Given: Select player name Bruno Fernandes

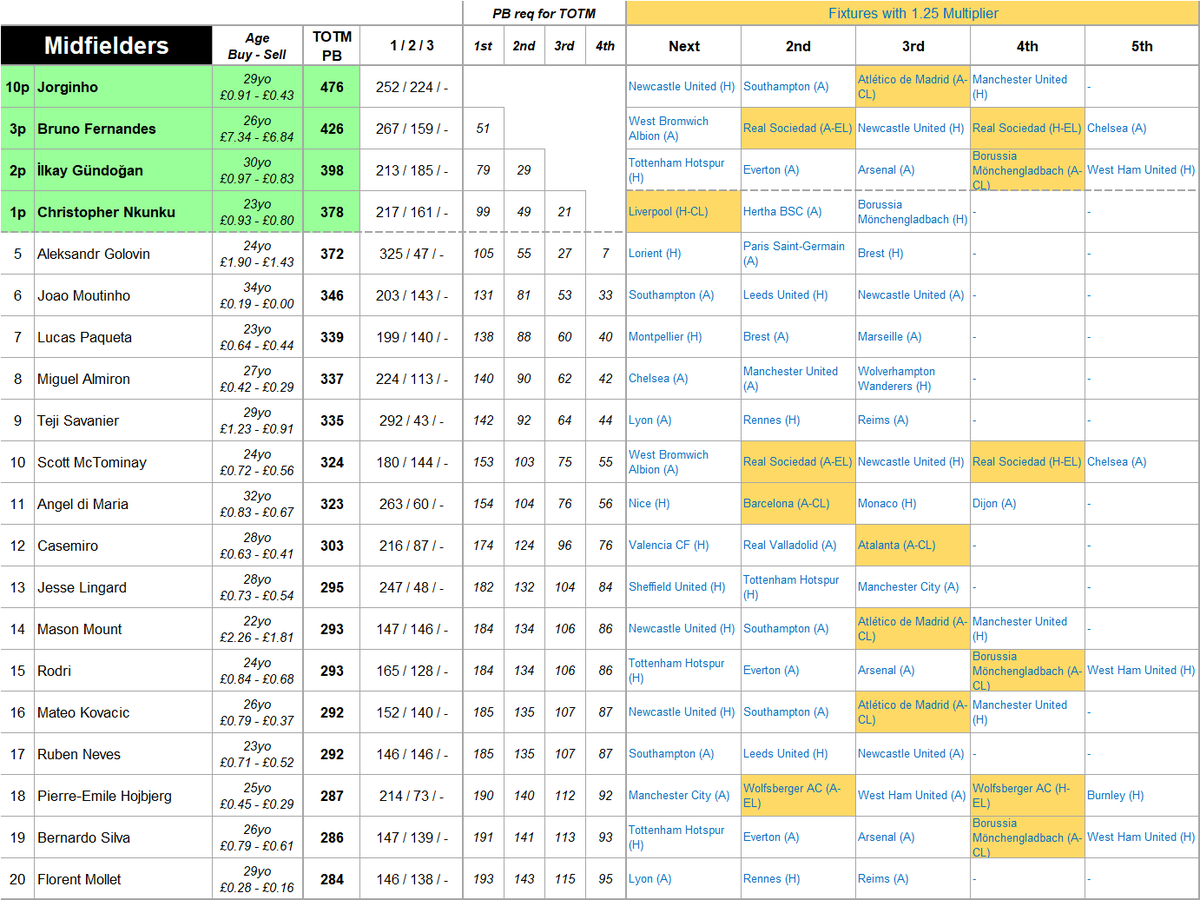Looking at the screenshot, I should click(x=97, y=129).
